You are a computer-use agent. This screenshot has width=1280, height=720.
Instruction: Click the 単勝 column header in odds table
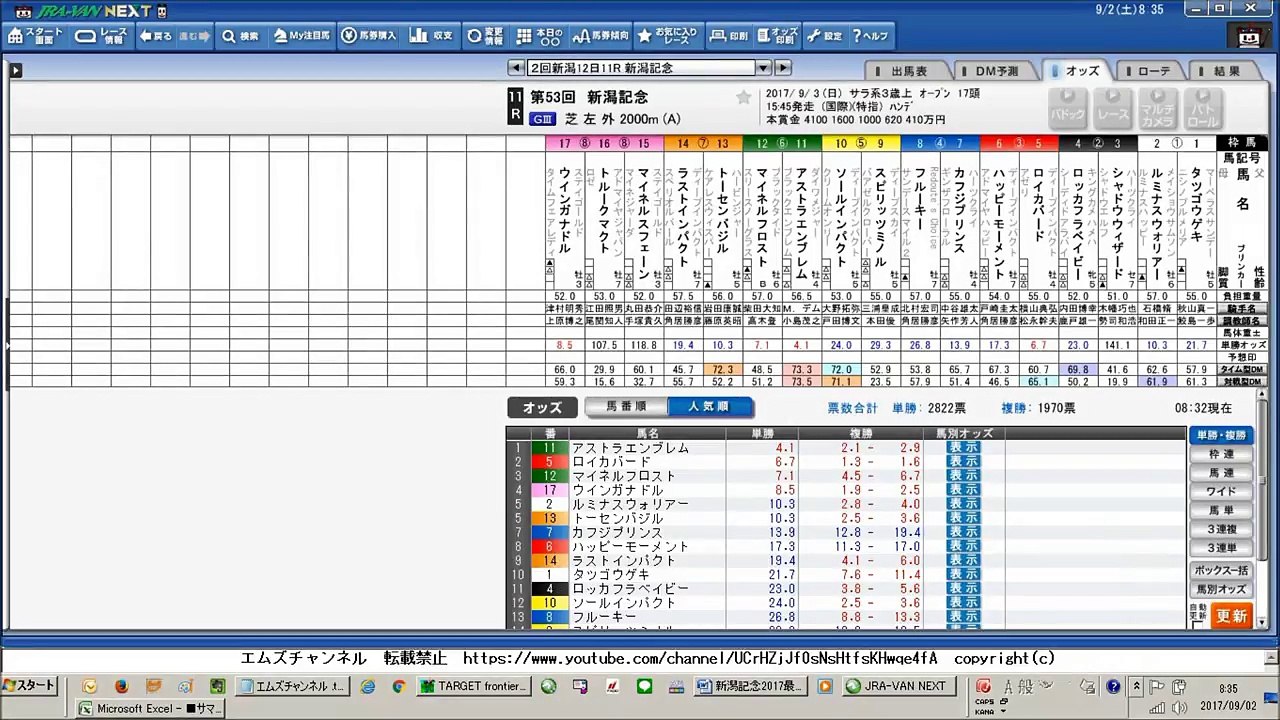(762, 433)
